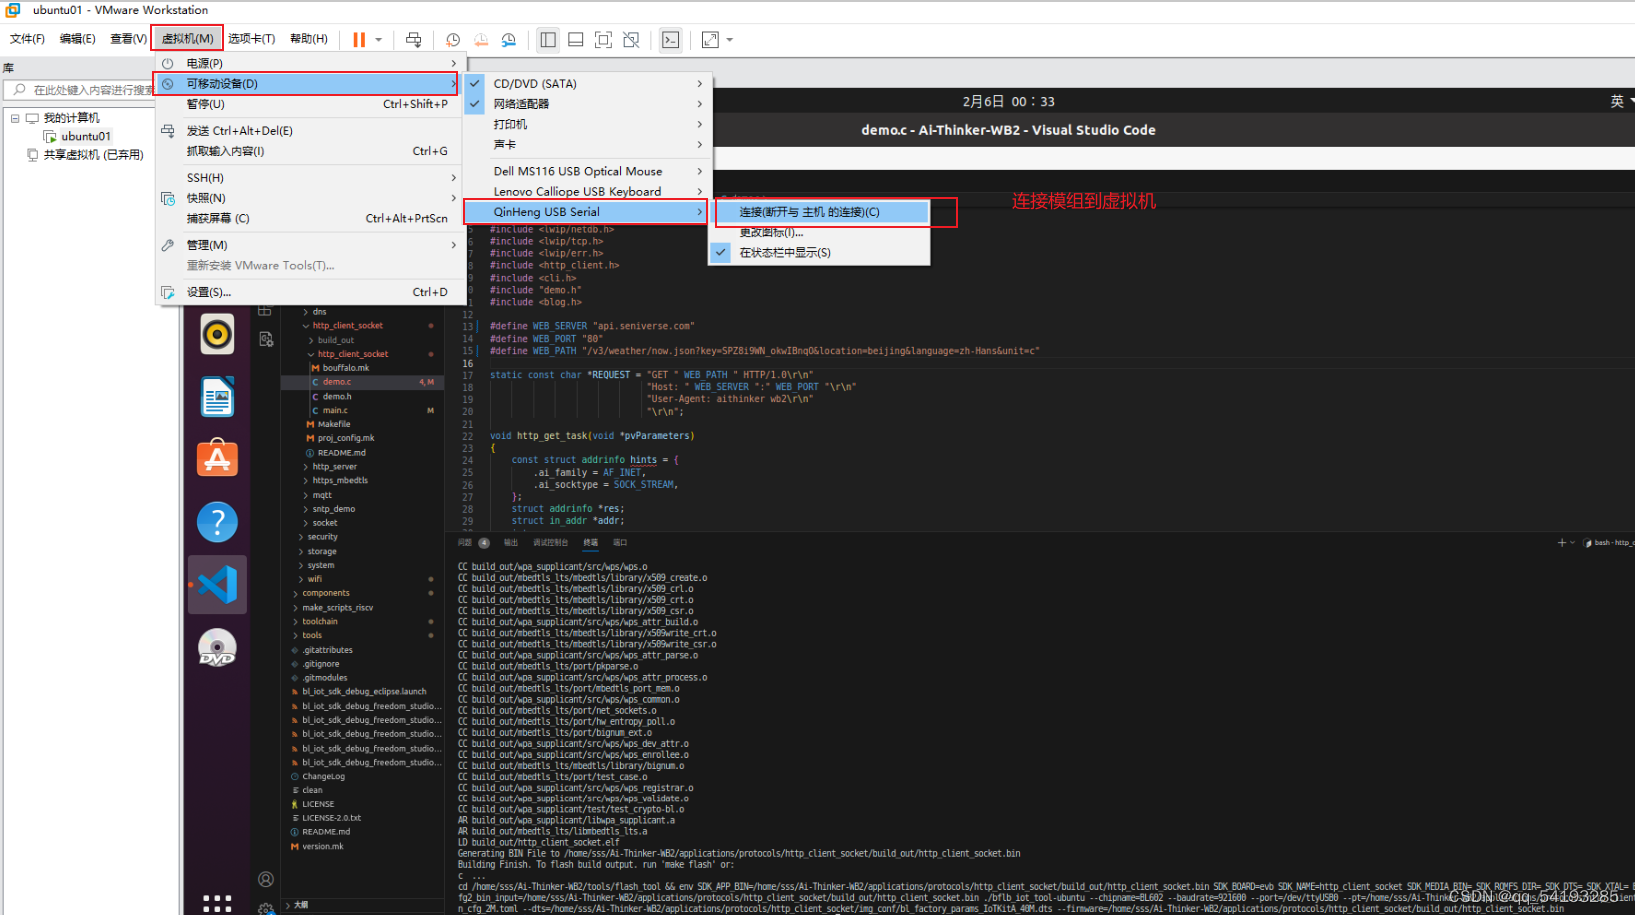Screen dimensions: 1635x915
Task: Expand the 快照(N) submenu
Action: click(x=309, y=198)
